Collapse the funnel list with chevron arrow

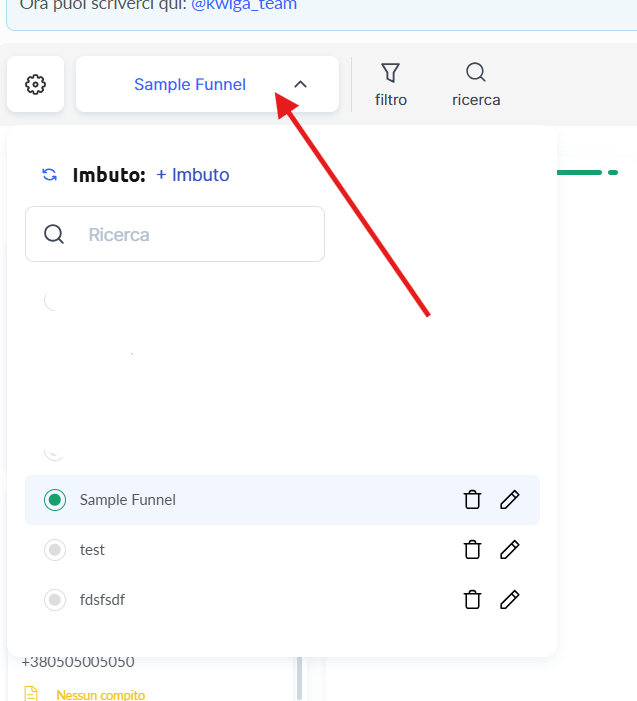(300, 85)
